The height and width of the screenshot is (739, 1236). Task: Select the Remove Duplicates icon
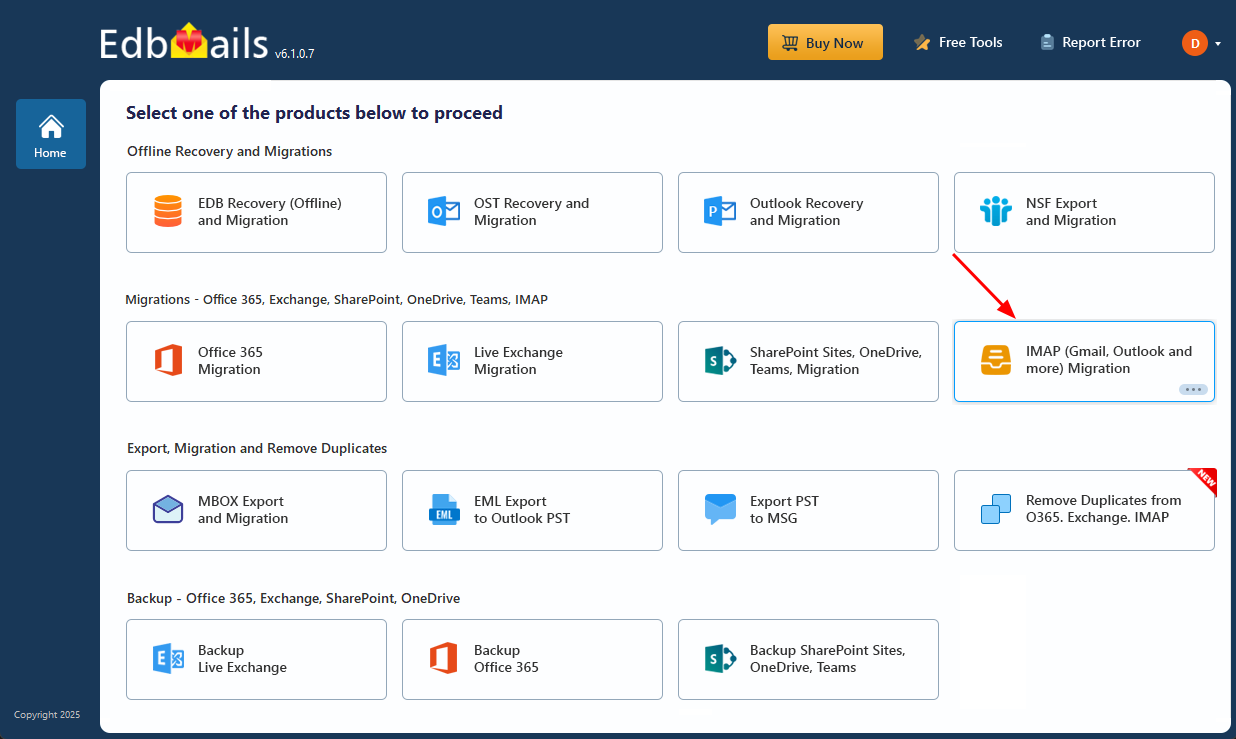[x=995, y=509]
